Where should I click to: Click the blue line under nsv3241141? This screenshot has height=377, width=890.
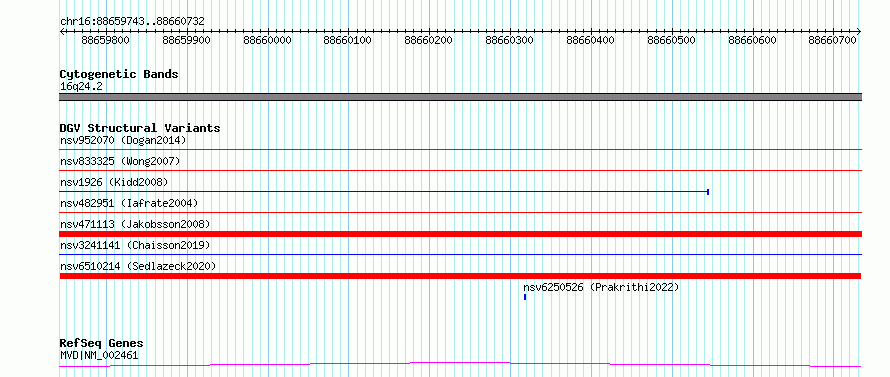coord(460,254)
